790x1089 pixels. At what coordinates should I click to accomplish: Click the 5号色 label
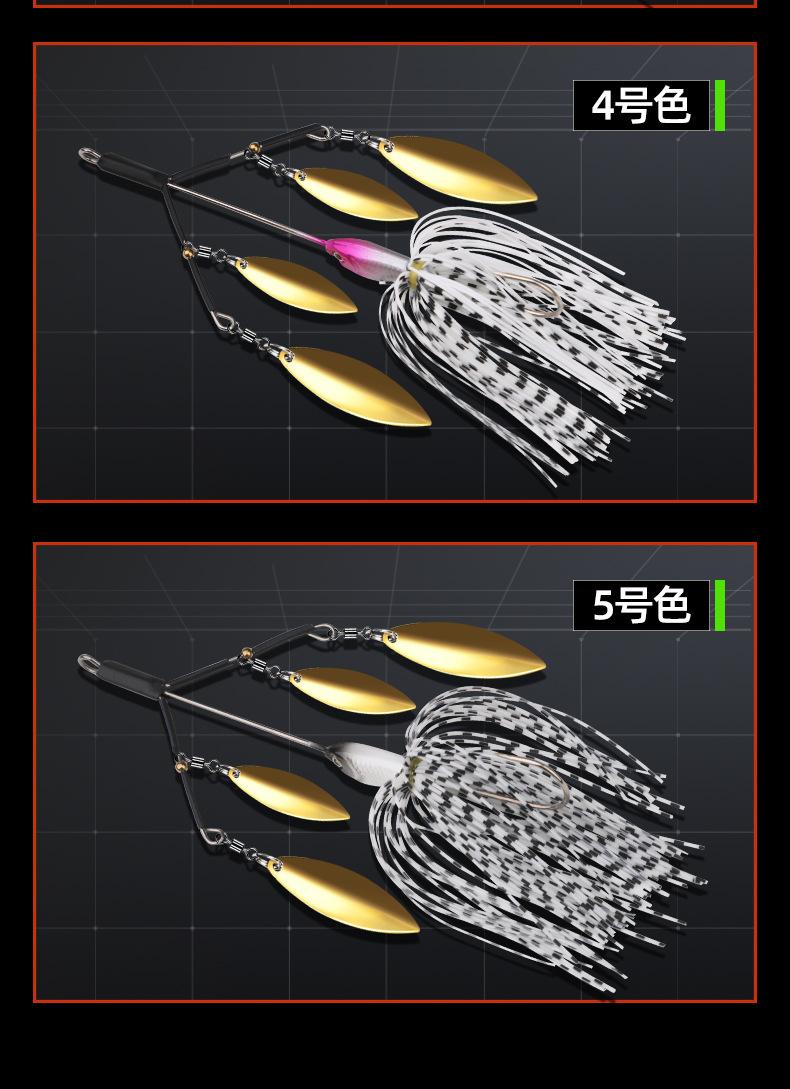click(x=641, y=606)
